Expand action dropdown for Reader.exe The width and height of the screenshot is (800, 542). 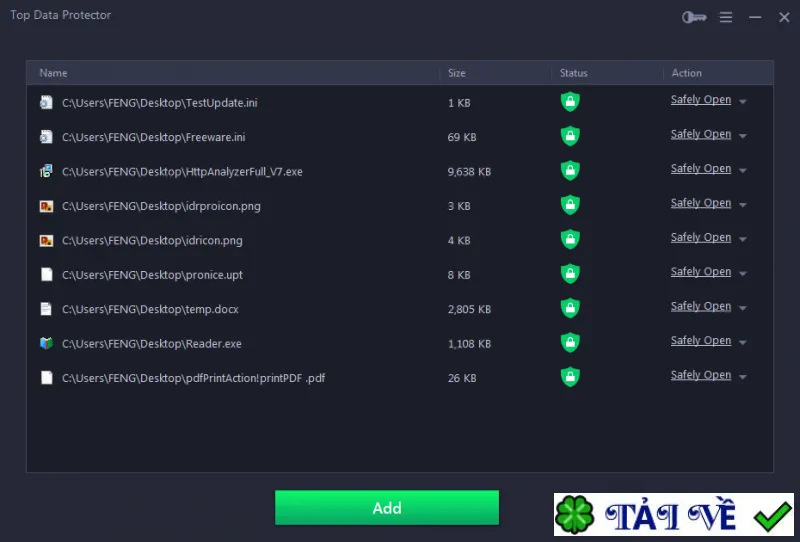(743, 342)
